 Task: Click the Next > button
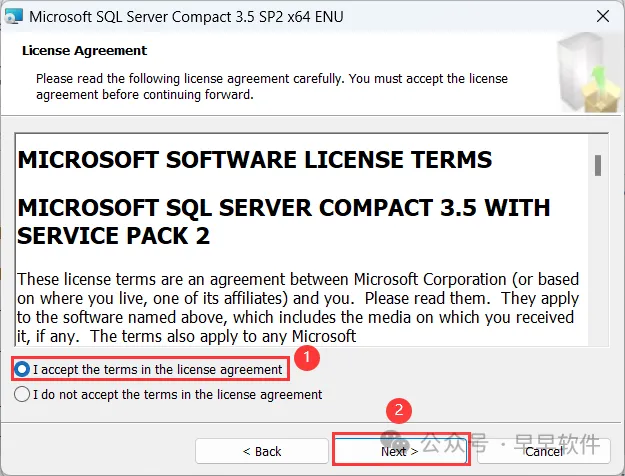(x=400, y=451)
